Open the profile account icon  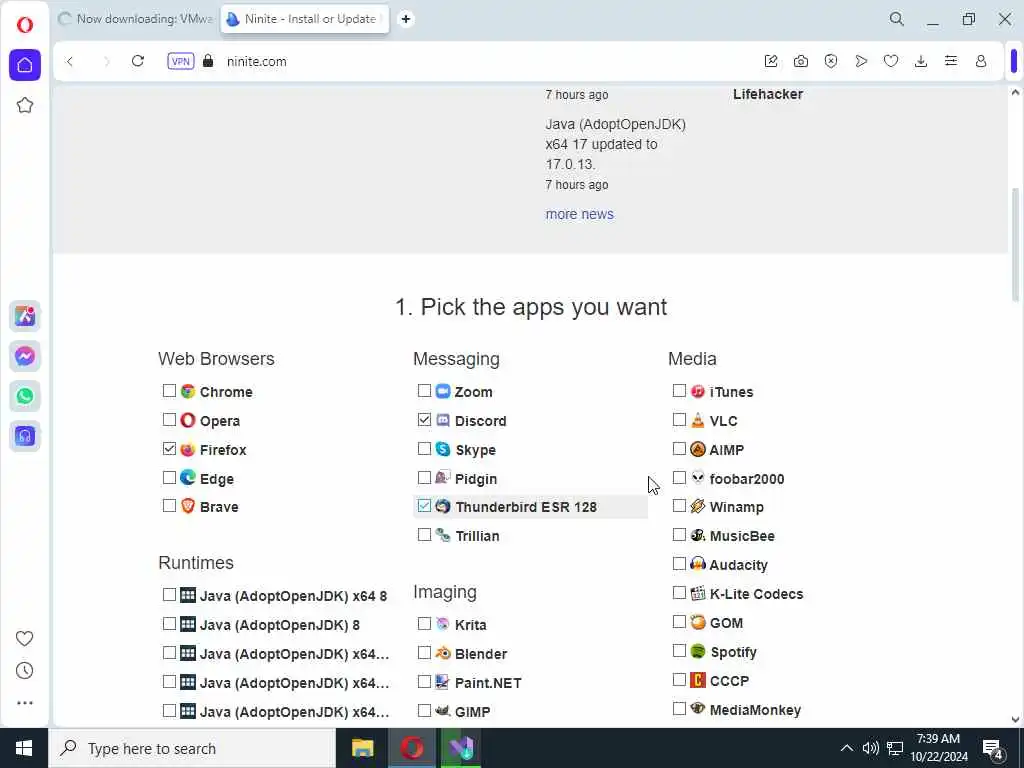point(981,61)
